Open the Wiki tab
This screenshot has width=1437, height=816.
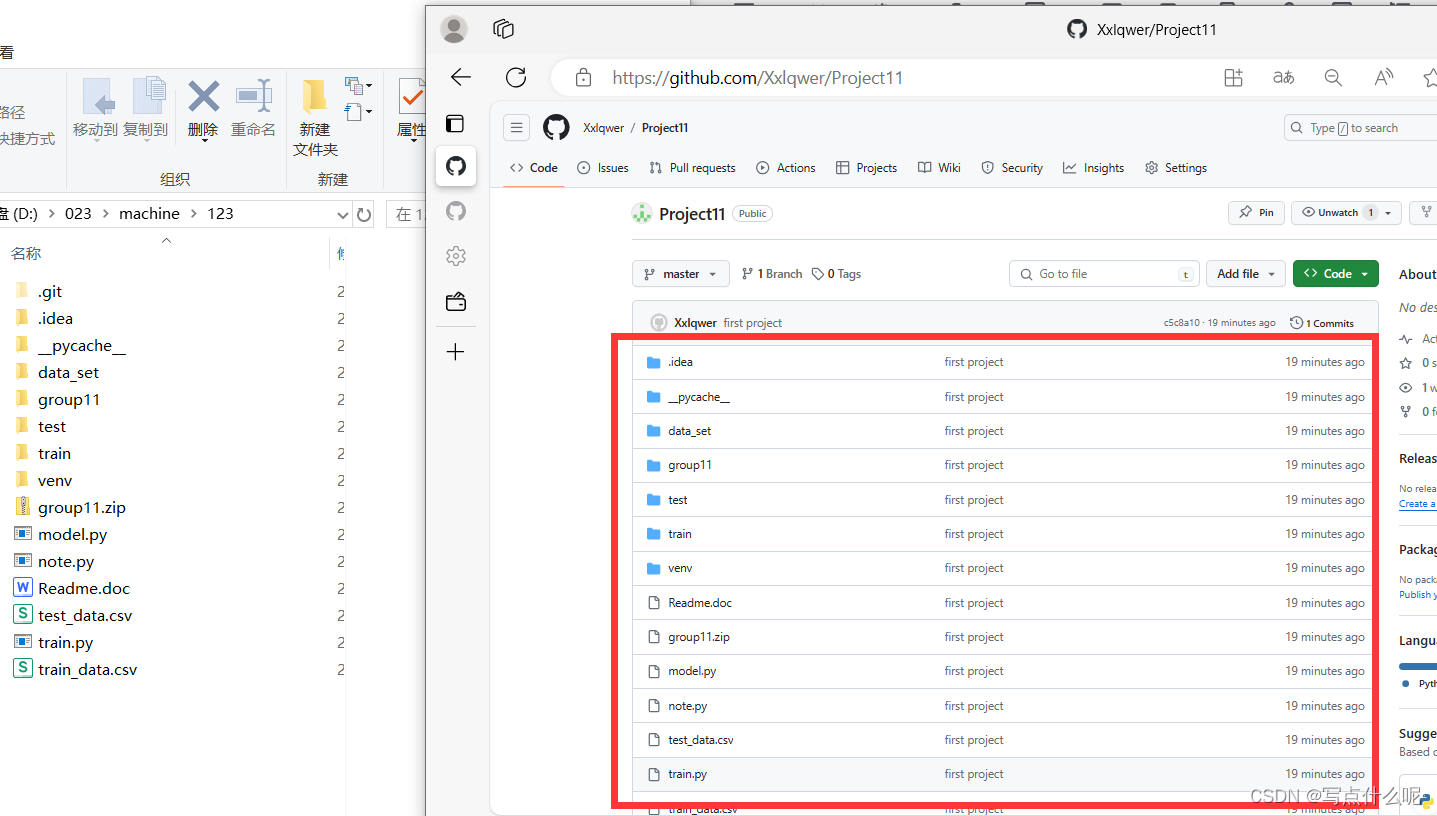938,167
